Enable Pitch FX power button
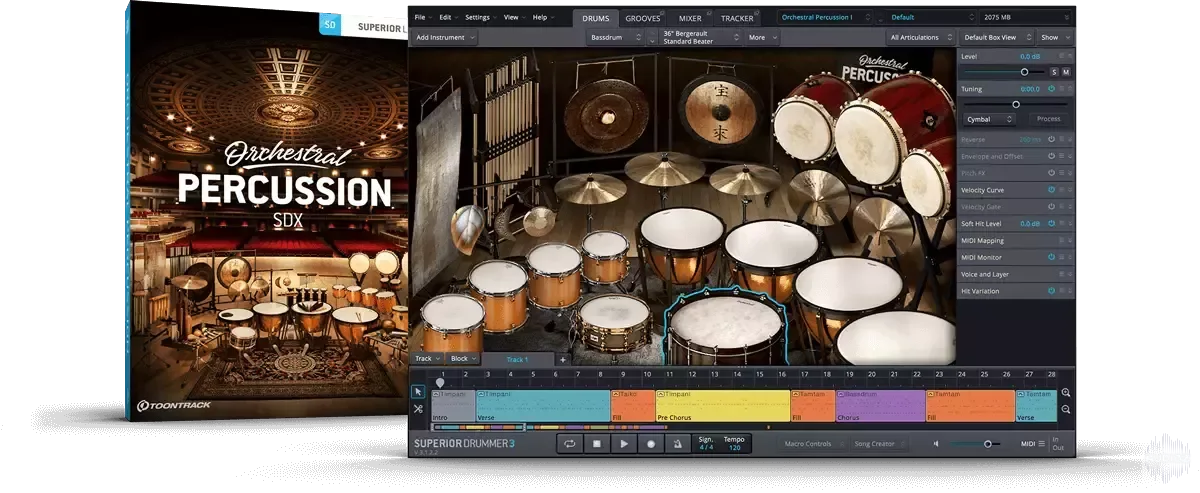Screen dimensions: 1200x493 click(x=1052, y=173)
